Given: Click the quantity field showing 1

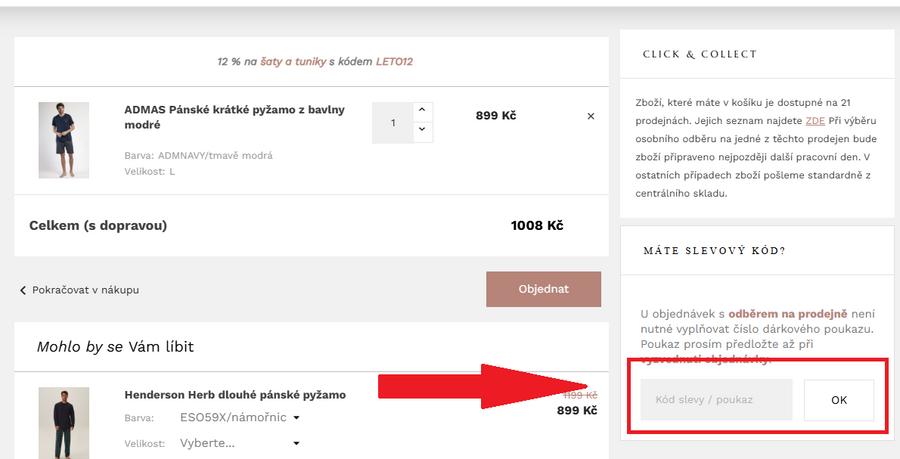Looking at the screenshot, I should point(394,122).
